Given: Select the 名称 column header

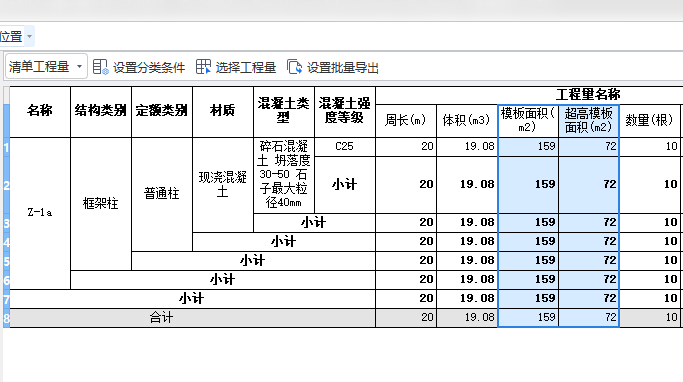Looking at the screenshot, I should click(x=40, y=112).
